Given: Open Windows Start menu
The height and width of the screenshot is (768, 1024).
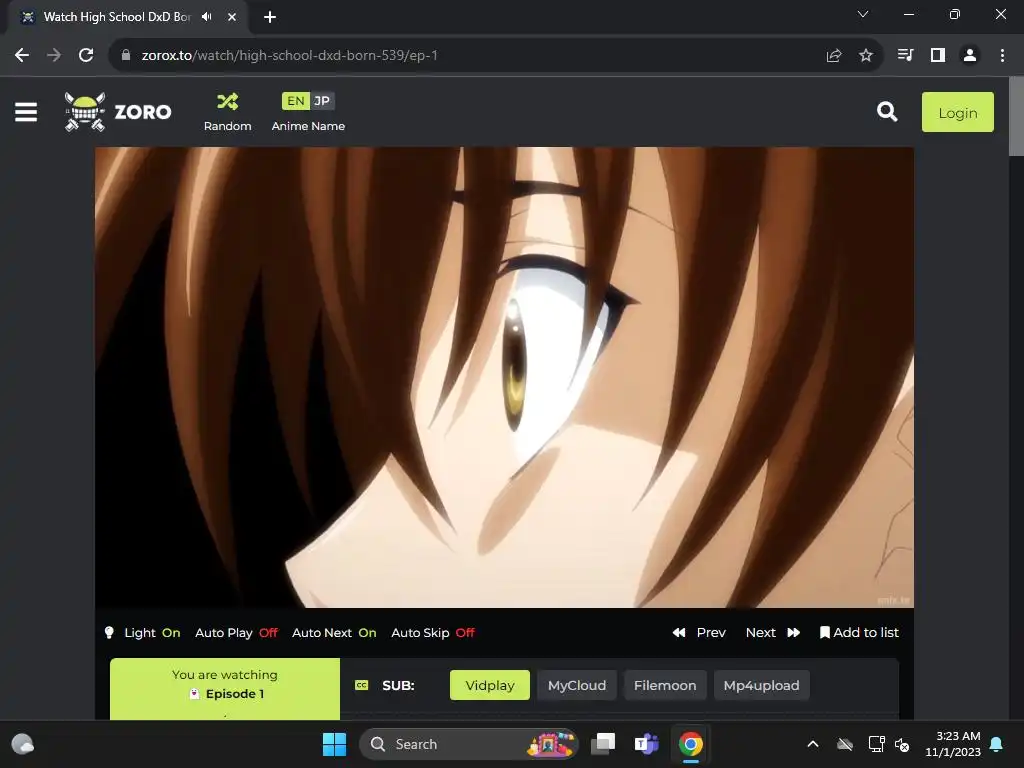Looking at the screenshot, I should point(334,744).
